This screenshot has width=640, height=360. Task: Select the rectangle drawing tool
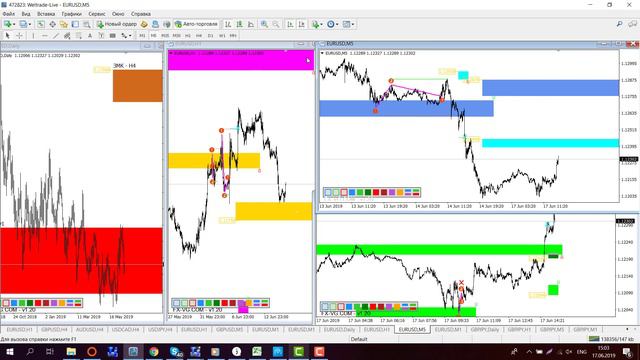(113, 36)
